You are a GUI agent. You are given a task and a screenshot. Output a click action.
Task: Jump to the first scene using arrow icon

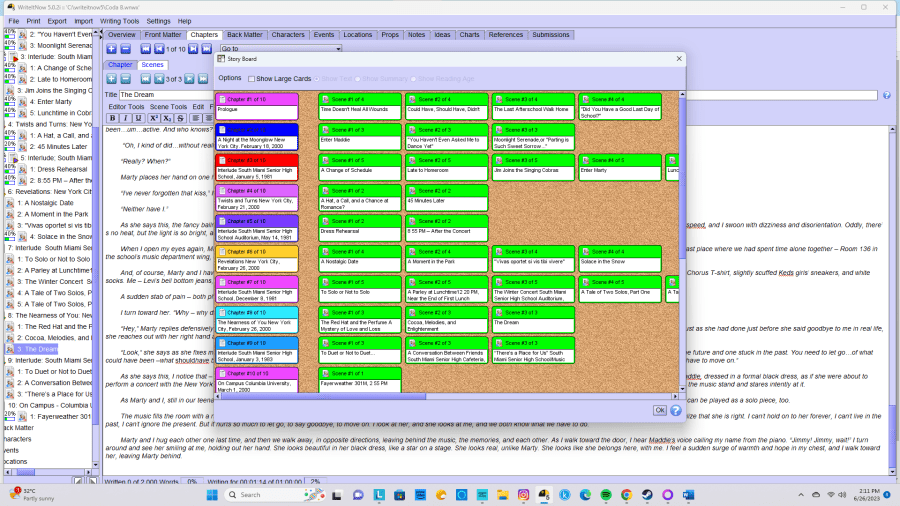[145, 79]
